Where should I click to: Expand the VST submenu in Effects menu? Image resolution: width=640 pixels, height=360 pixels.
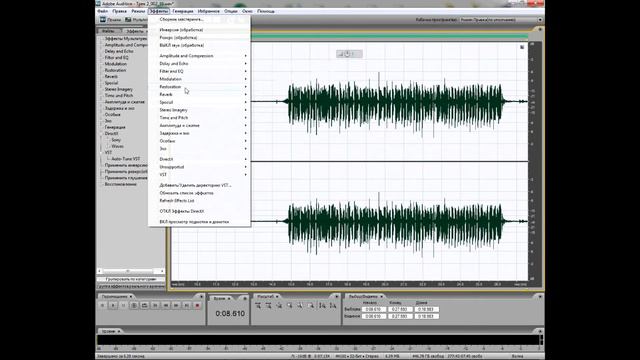point(199,175)
